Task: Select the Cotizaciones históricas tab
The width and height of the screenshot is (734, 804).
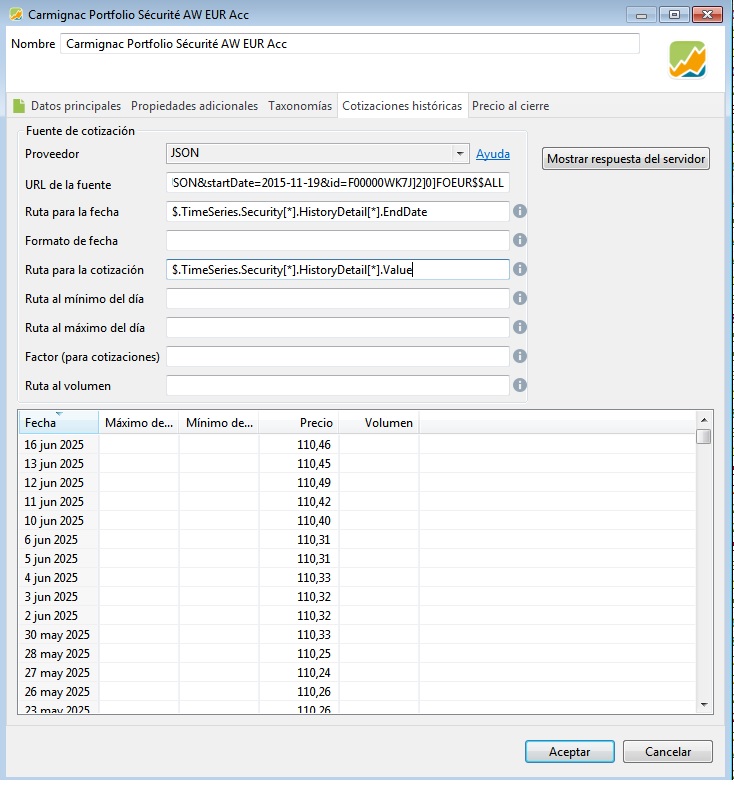Action: tap(402, 106)
